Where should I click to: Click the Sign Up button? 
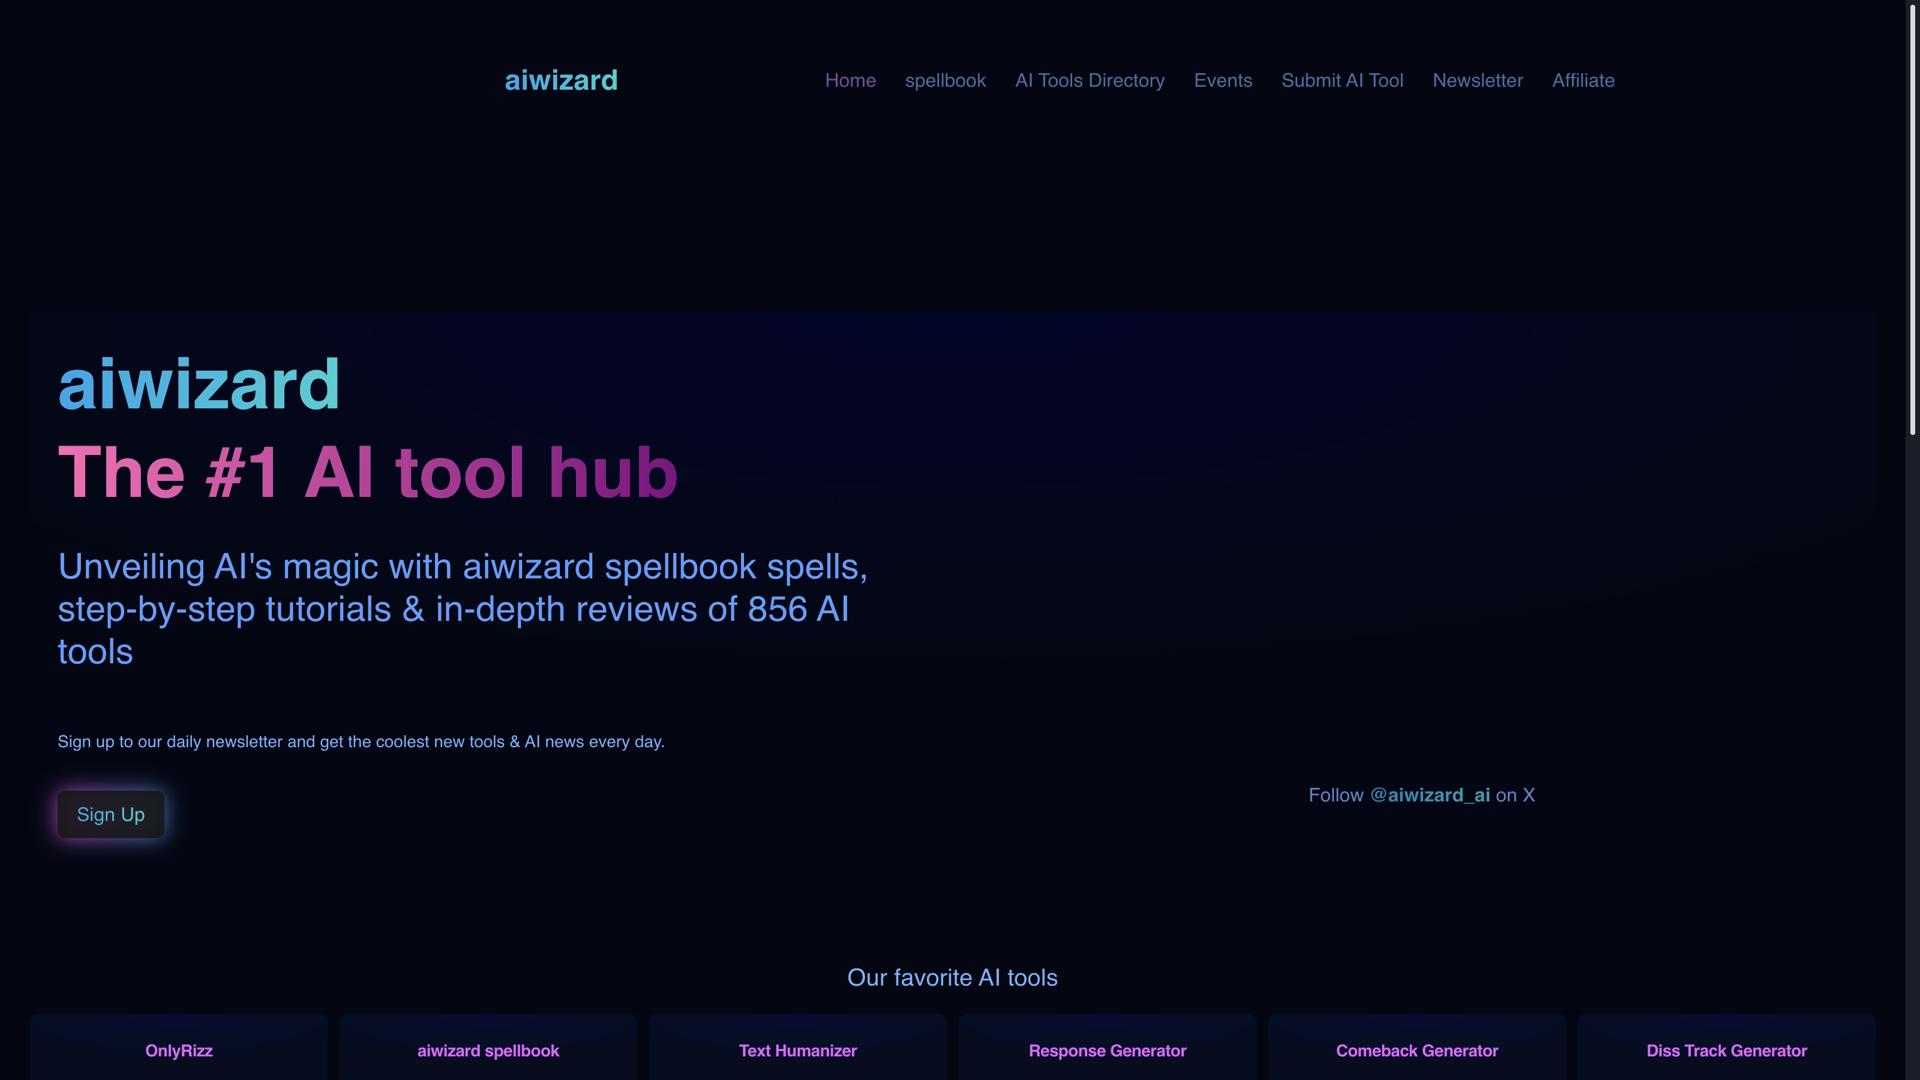110,814
